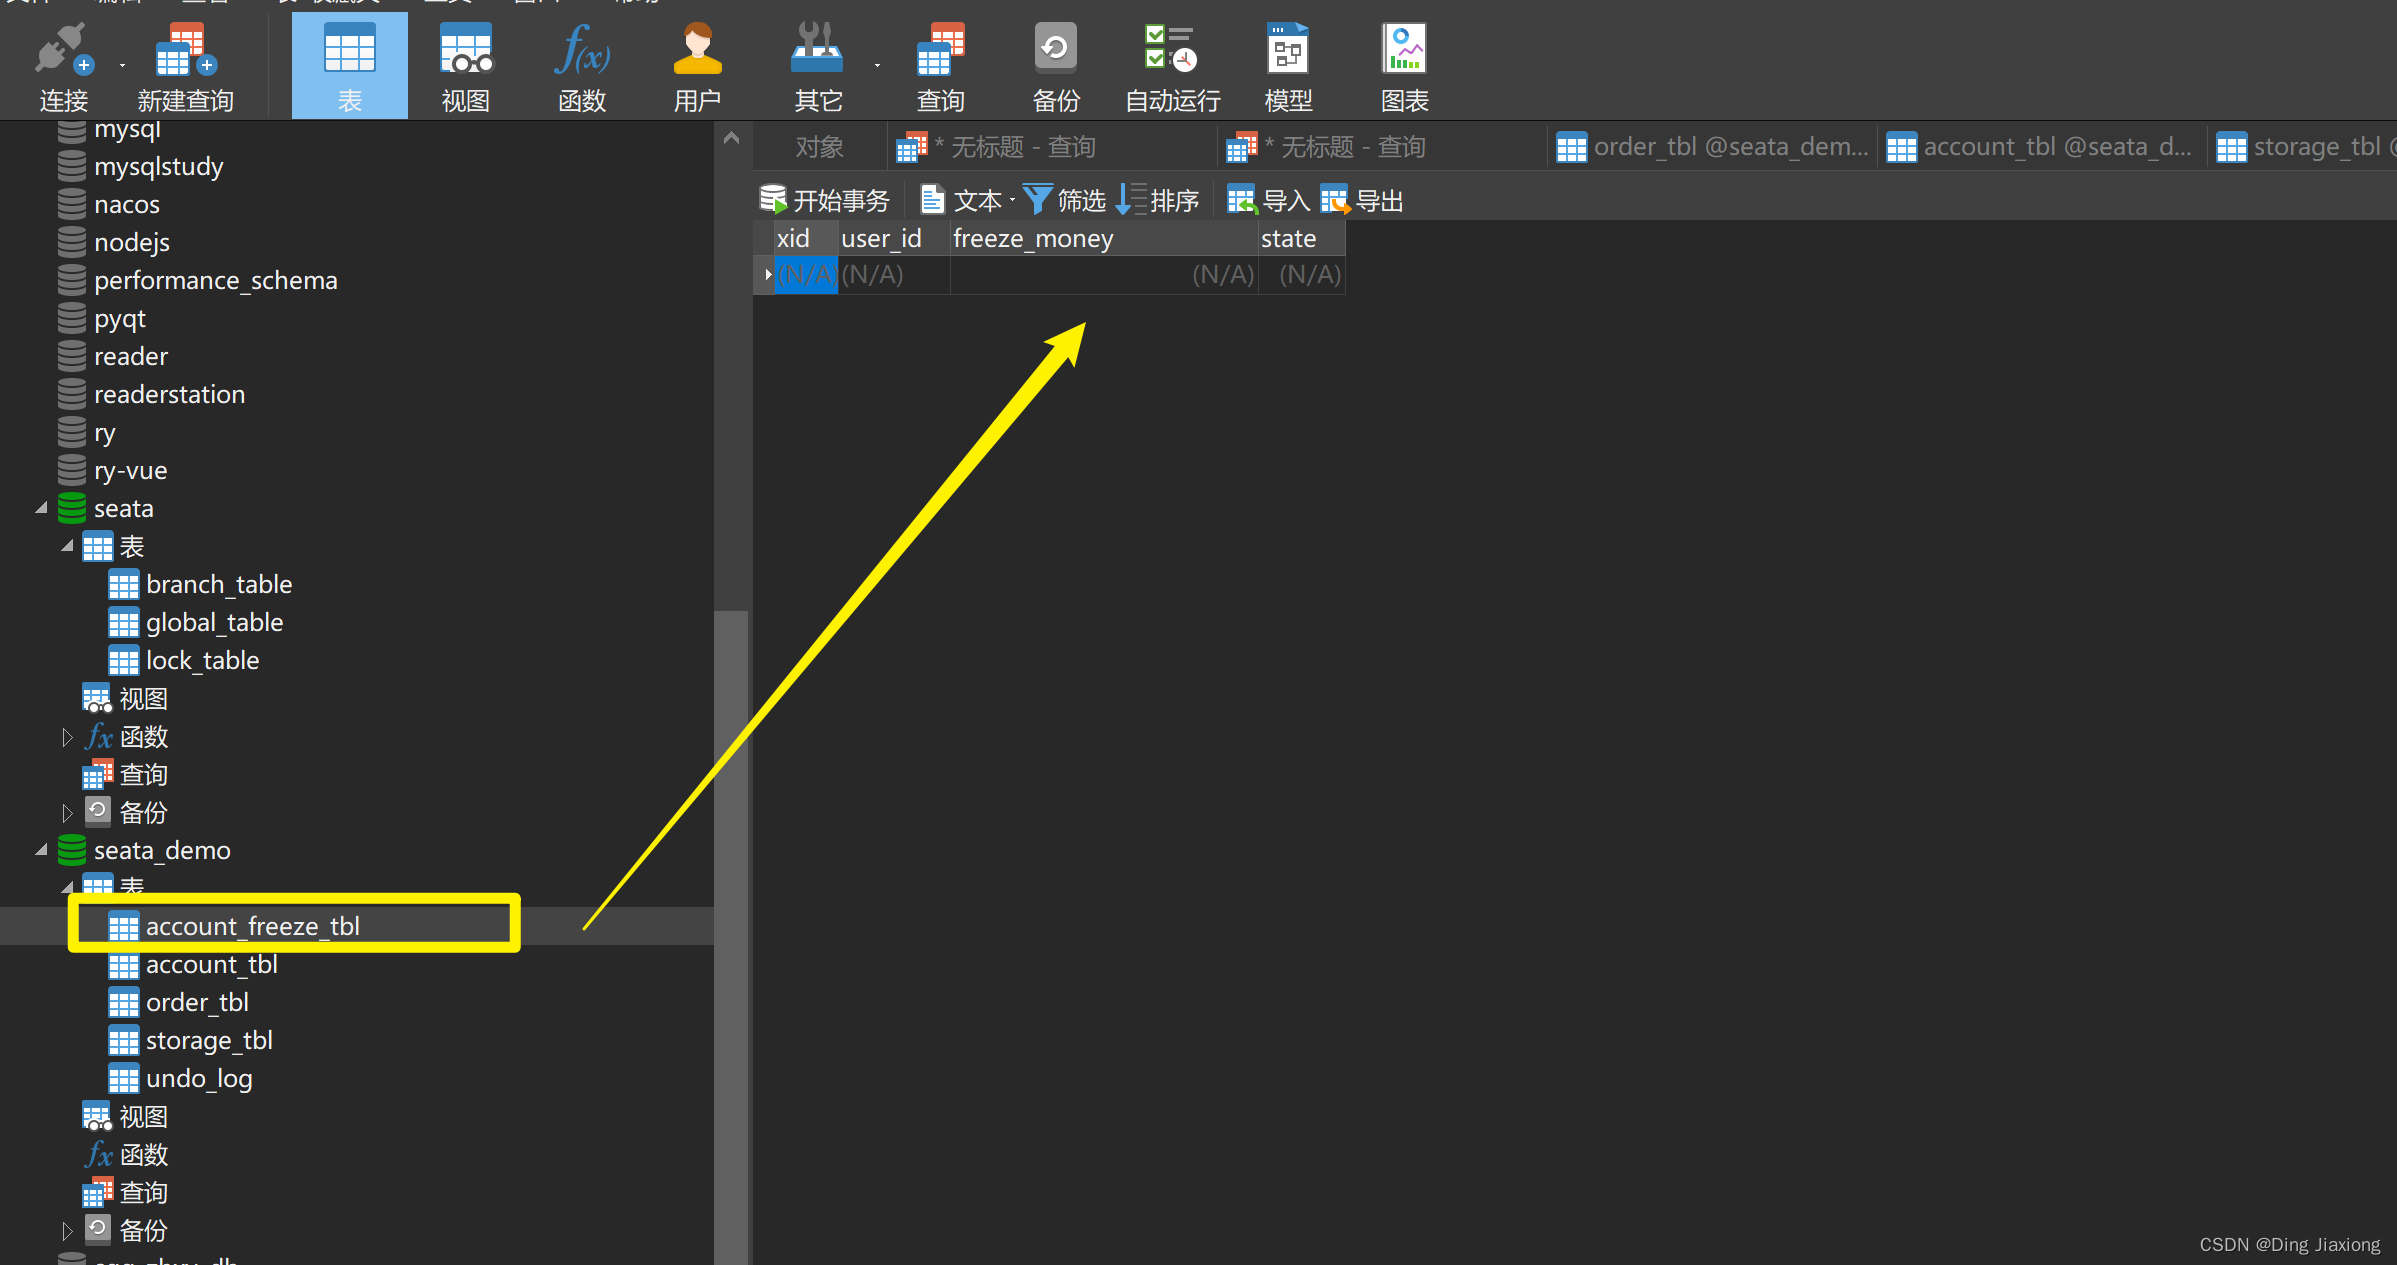
Task: Click the freeze_money column header
Action: [x=1104, y=238]
